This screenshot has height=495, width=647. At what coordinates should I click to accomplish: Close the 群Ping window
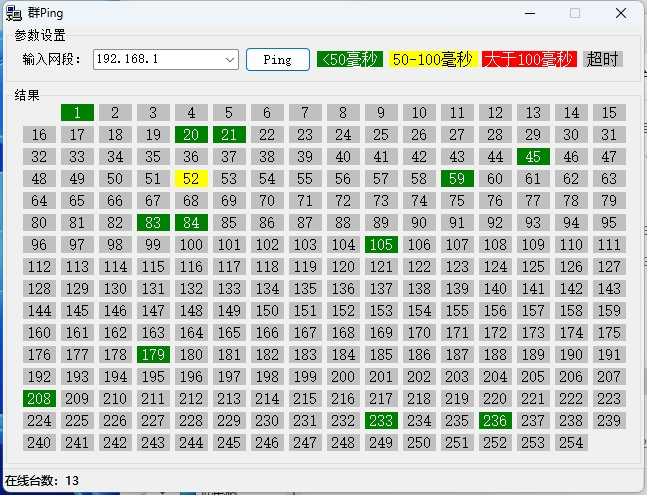point(621,13)
